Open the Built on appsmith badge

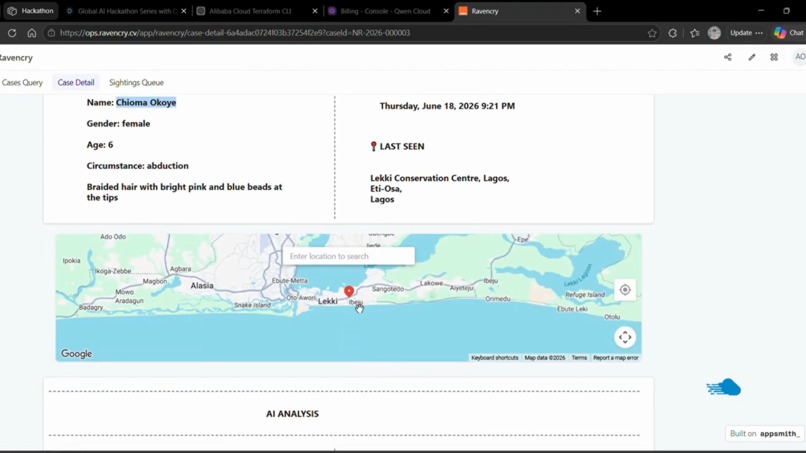[x=764, y=433]
